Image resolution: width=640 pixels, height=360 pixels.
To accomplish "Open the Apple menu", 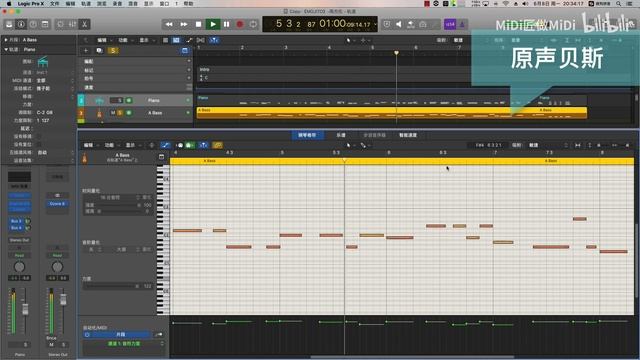I will (9, 4).
